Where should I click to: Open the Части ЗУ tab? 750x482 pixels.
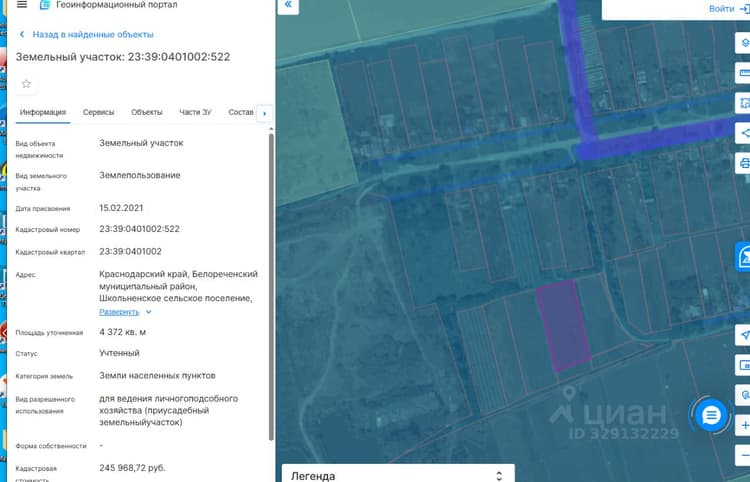195,112
